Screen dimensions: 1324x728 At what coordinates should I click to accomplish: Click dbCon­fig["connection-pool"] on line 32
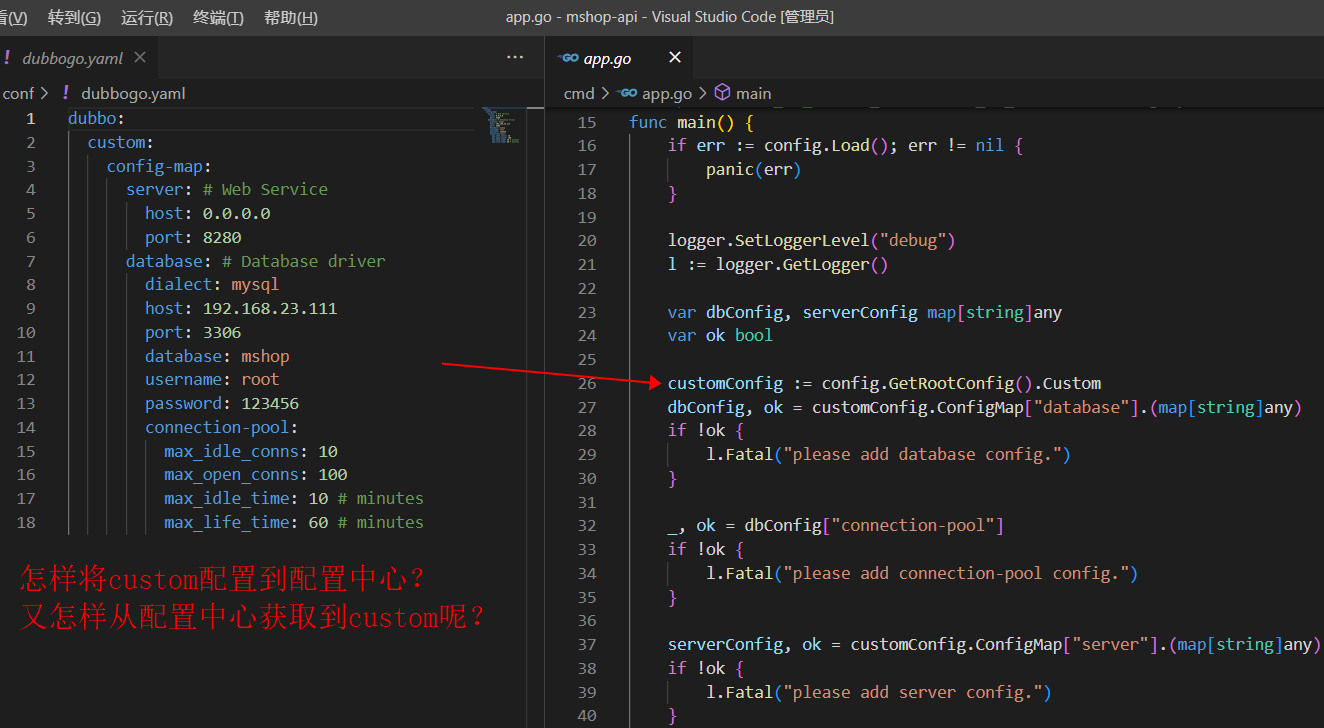coord(874,526)
